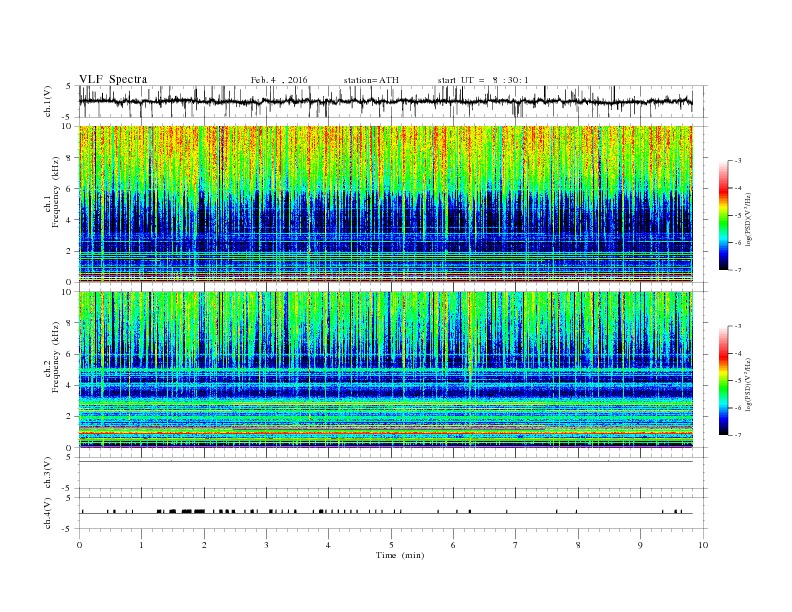Click the flat ch.3 voltage trace line
The height and width of the screenshot is (612, 792).
click(x=386, y=462)
